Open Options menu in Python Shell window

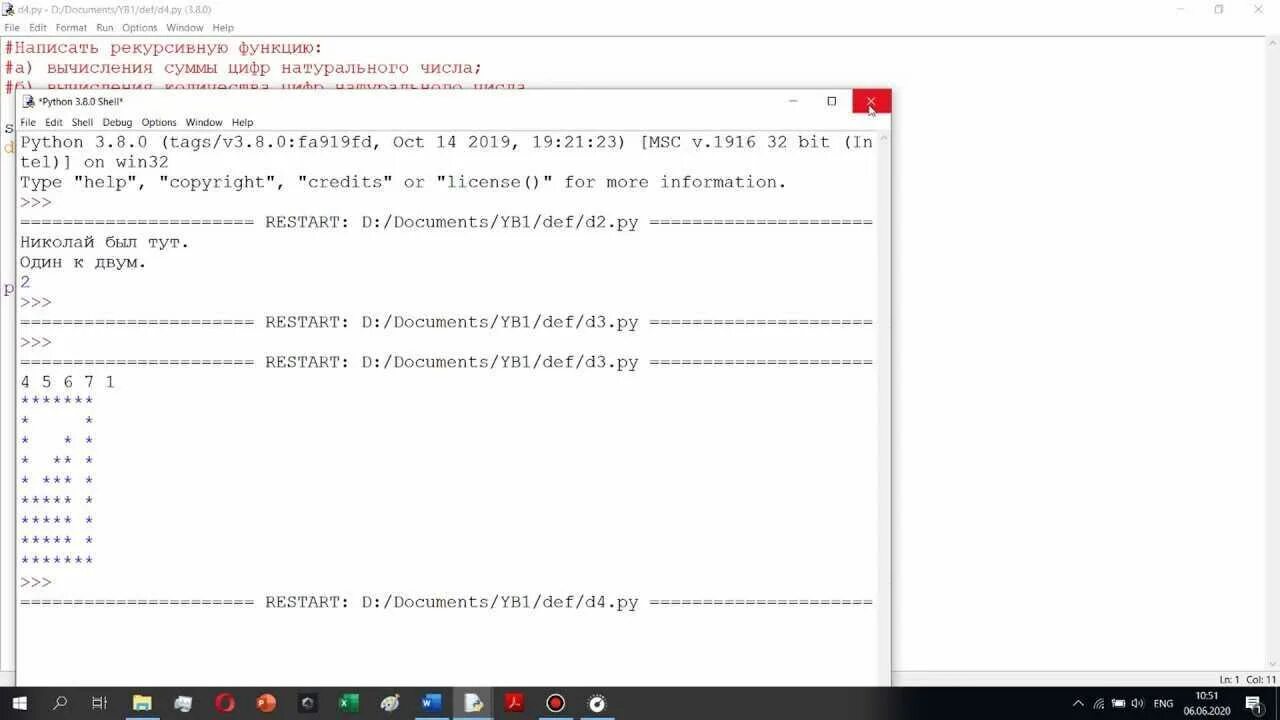coord(159,122)
